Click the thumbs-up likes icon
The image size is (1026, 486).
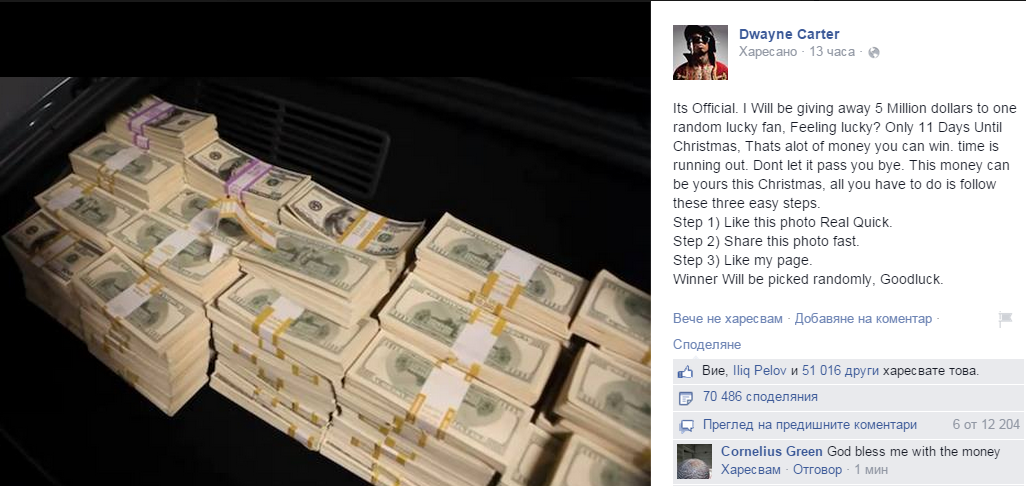pyautogui.click(x=685, y=372)
